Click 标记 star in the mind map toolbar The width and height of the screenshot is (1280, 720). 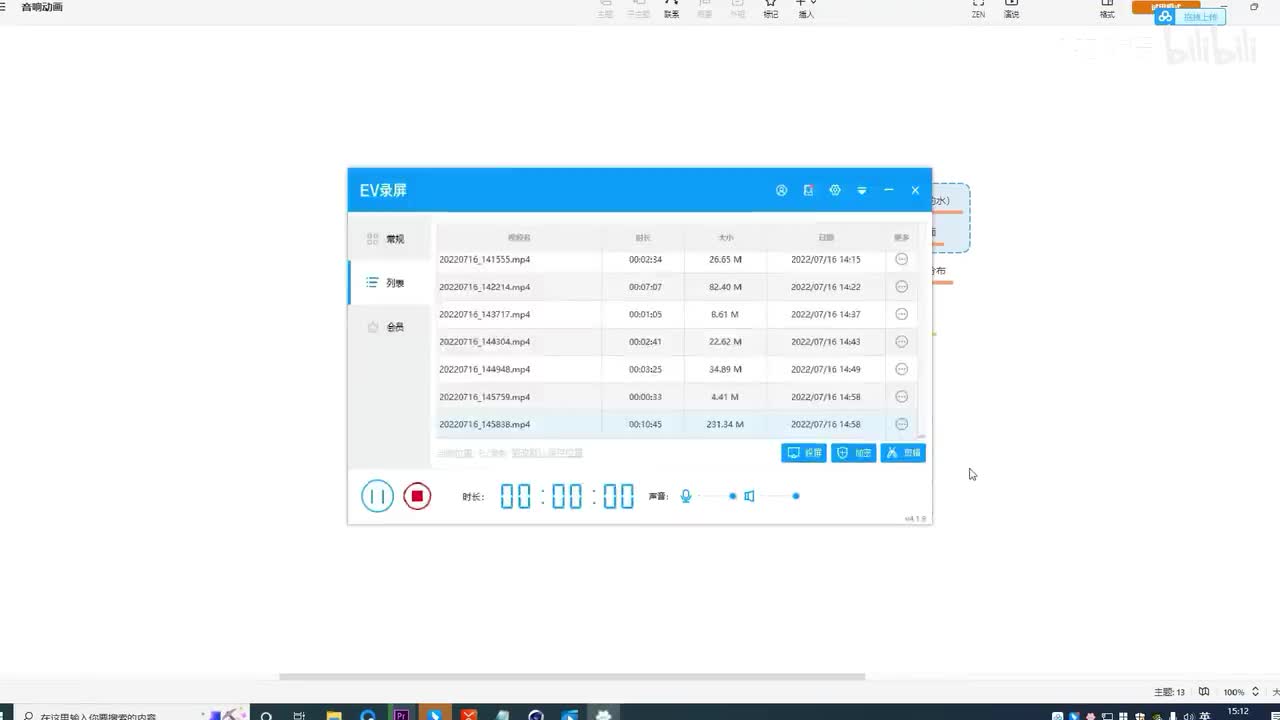point(770,9)
